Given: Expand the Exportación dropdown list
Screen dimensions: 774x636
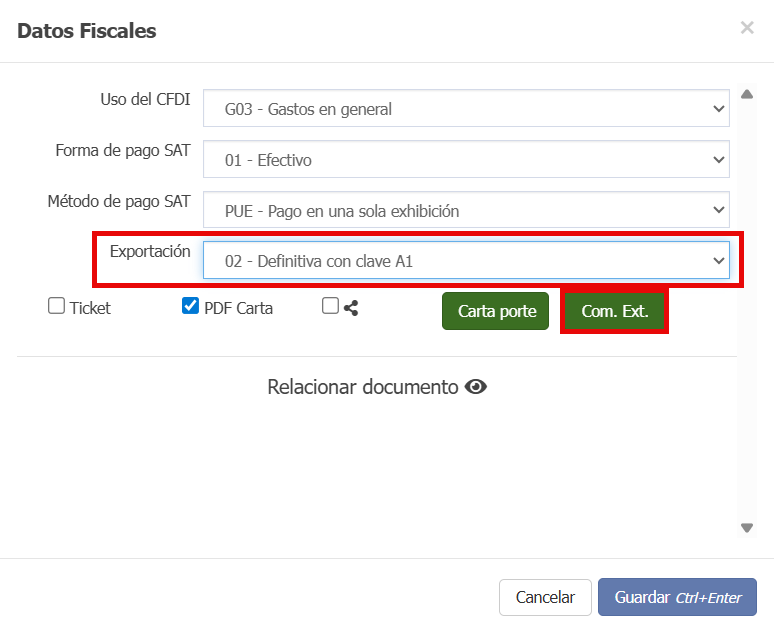Looking at the screenshot, I should (x=466, y=261).
